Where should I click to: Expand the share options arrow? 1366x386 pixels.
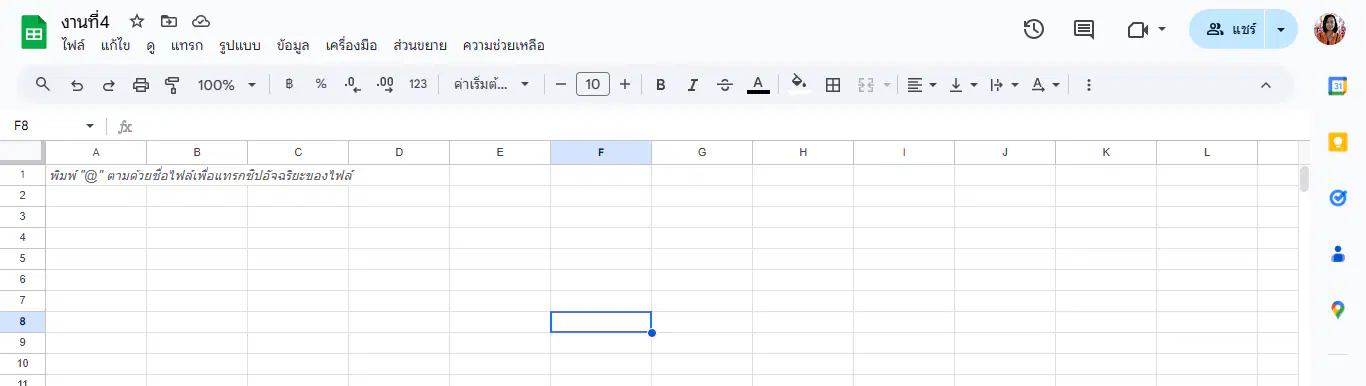click(1281, 30)
